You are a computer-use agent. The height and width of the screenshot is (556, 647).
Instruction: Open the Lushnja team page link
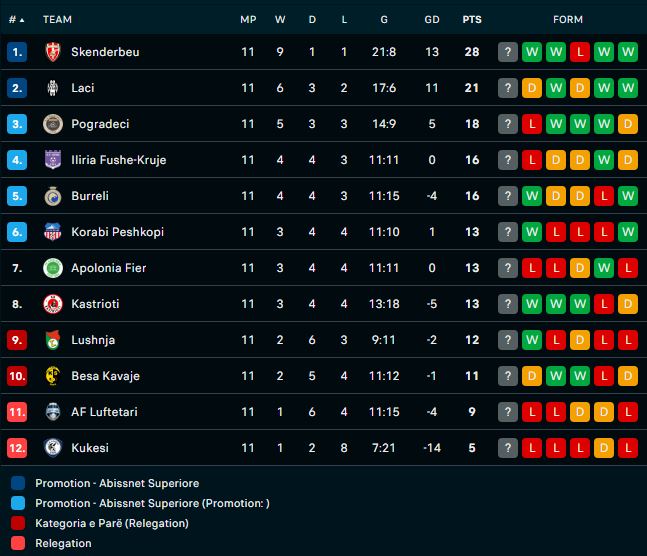(x=94, y=340)
